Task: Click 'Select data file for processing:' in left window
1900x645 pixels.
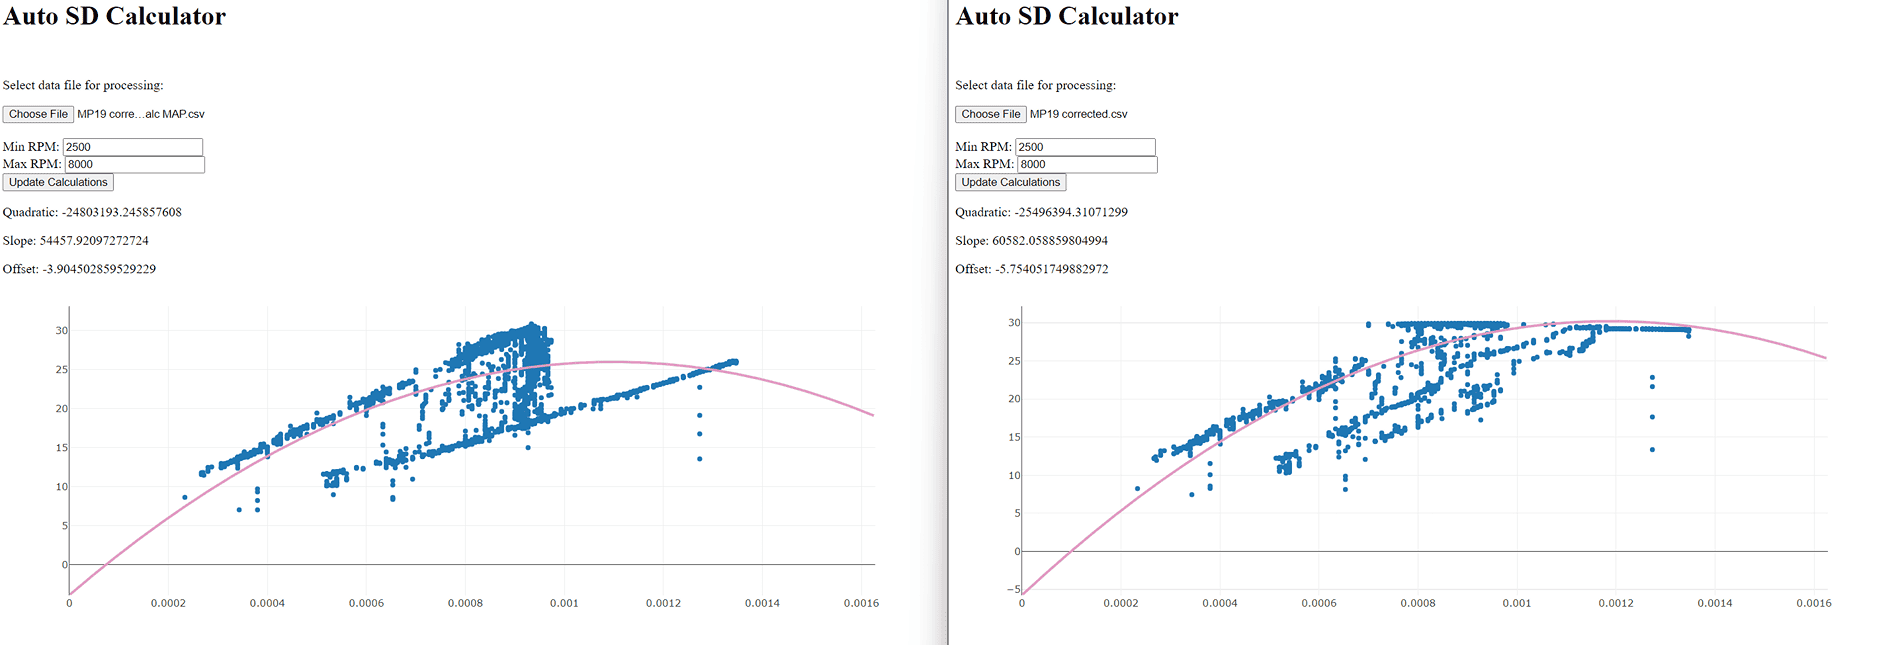Action: [83, 86]
